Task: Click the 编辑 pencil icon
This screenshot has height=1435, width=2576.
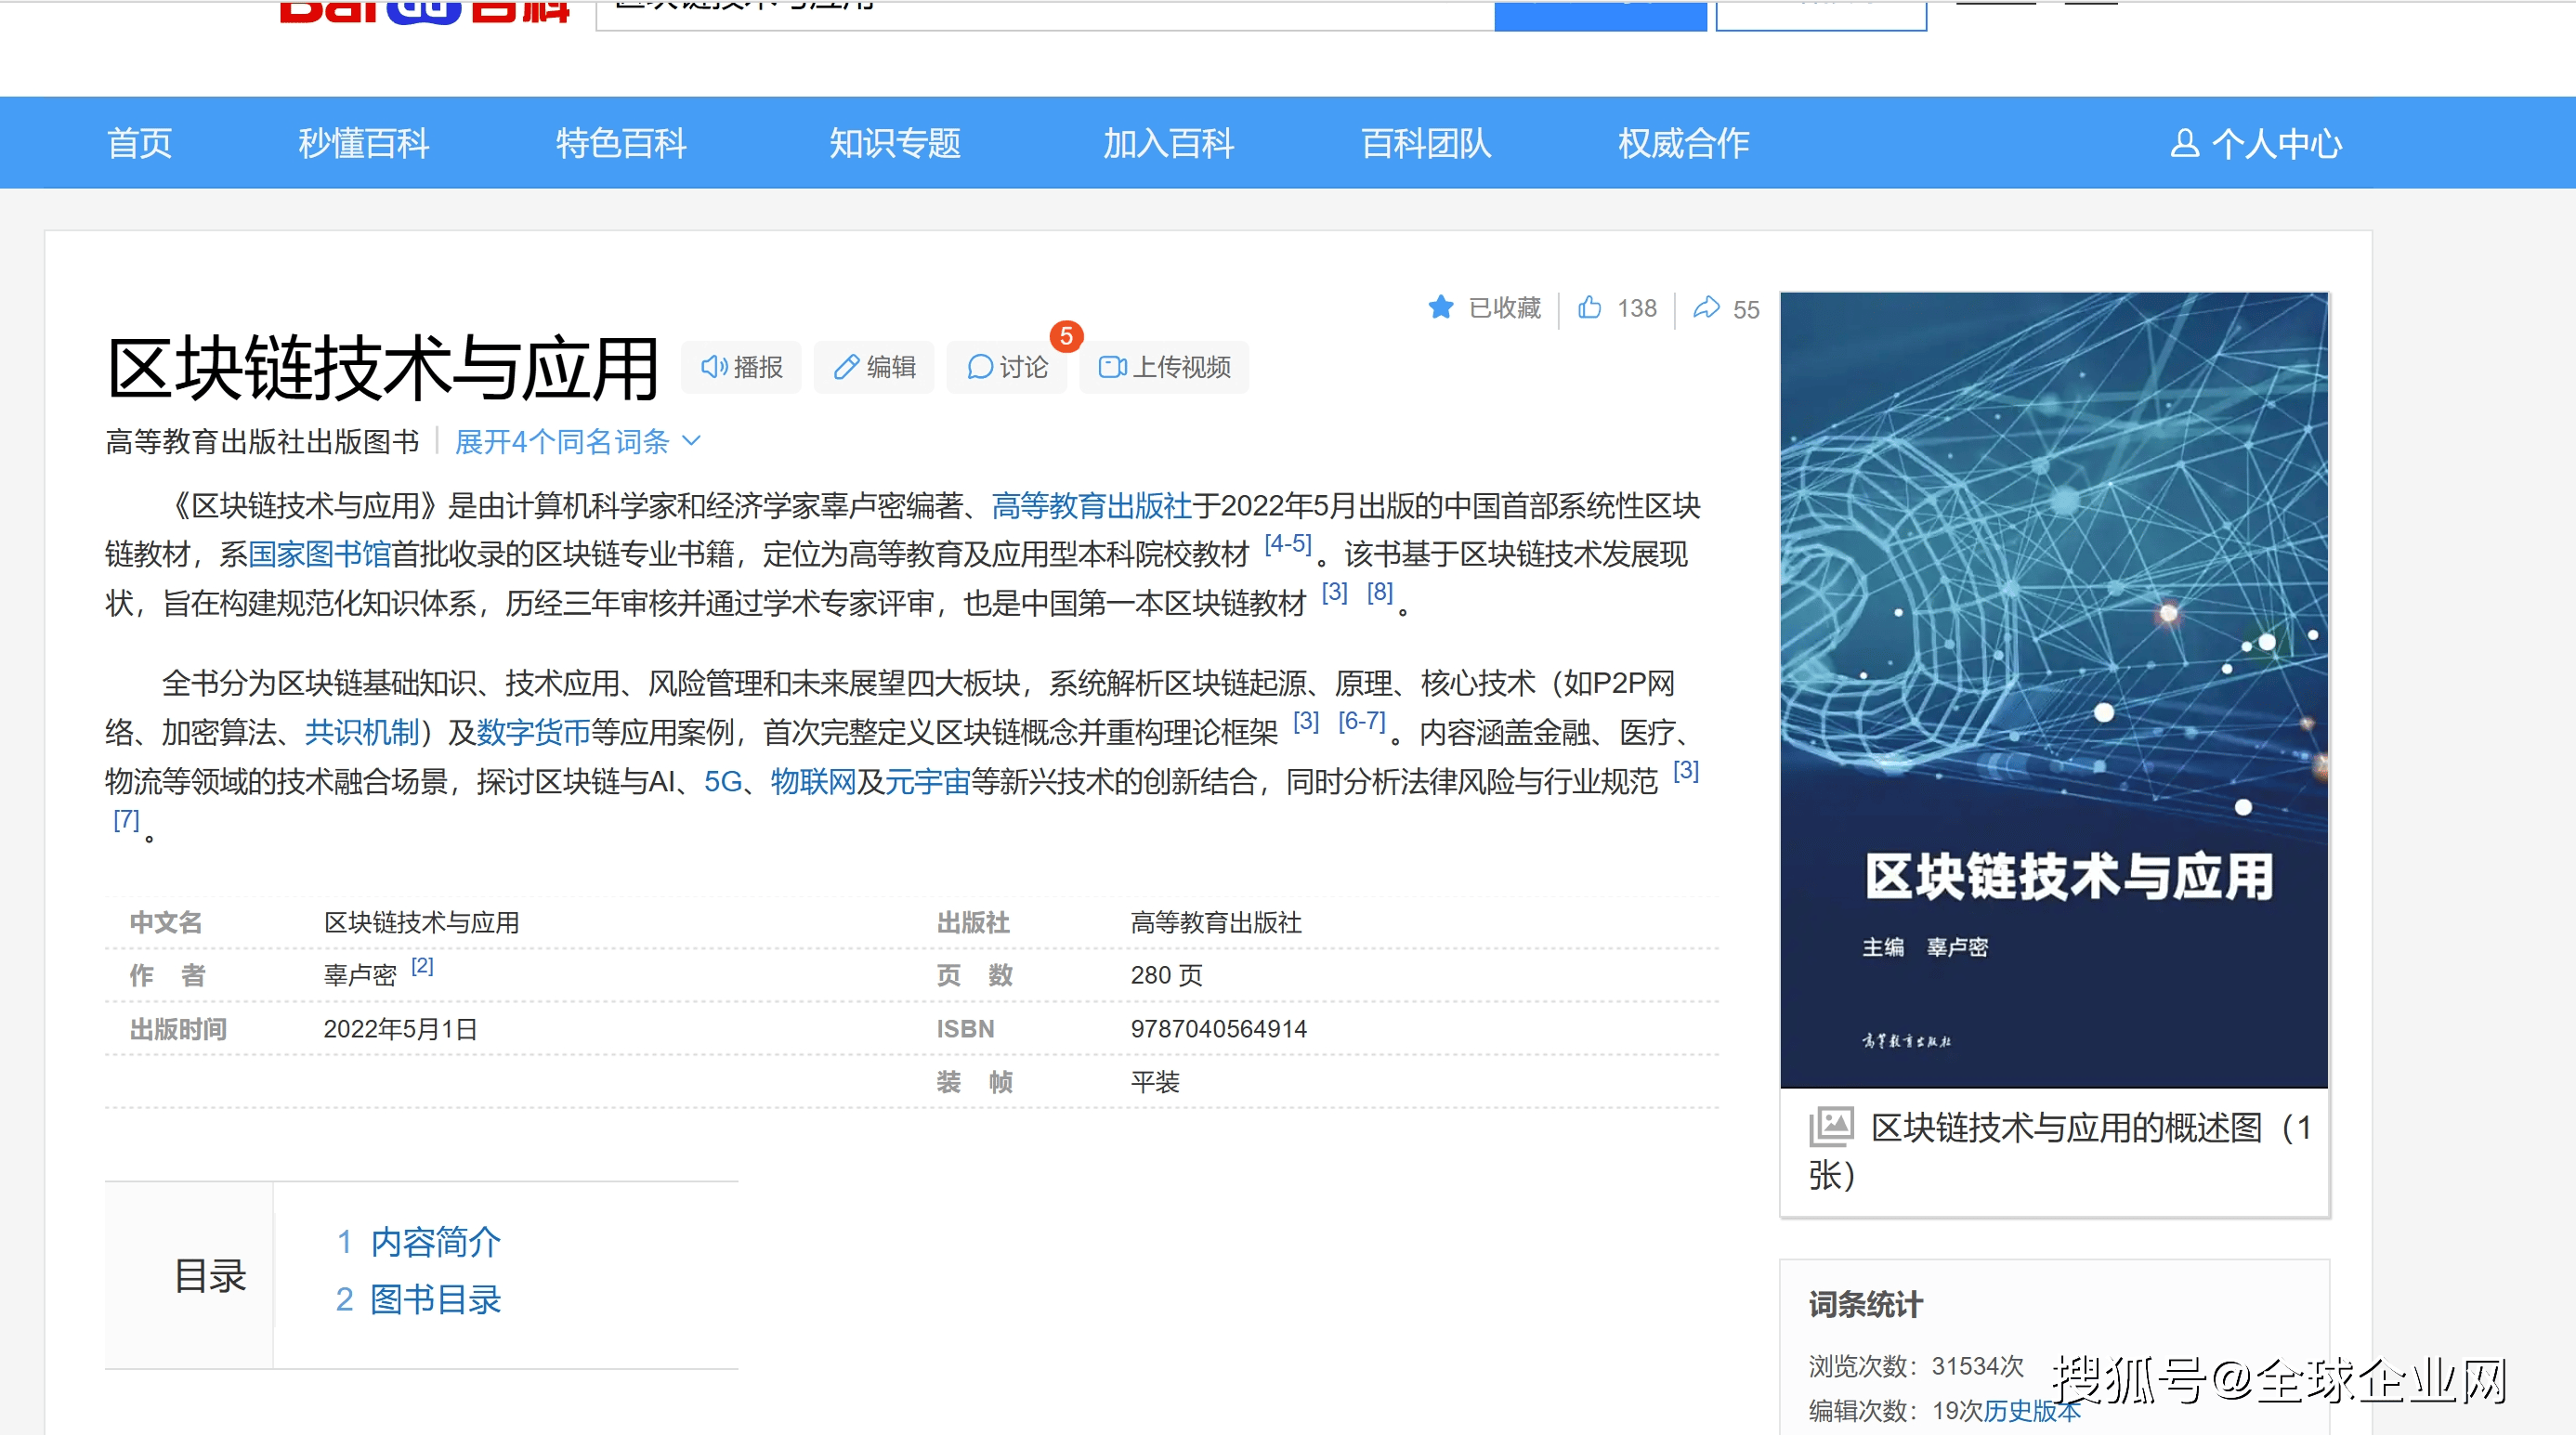Action: coord(846,367)
